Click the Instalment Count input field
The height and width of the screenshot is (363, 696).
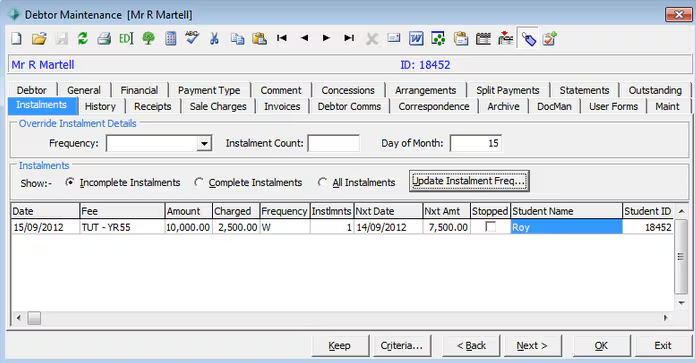pyautogui.click(x=334, y=143)
